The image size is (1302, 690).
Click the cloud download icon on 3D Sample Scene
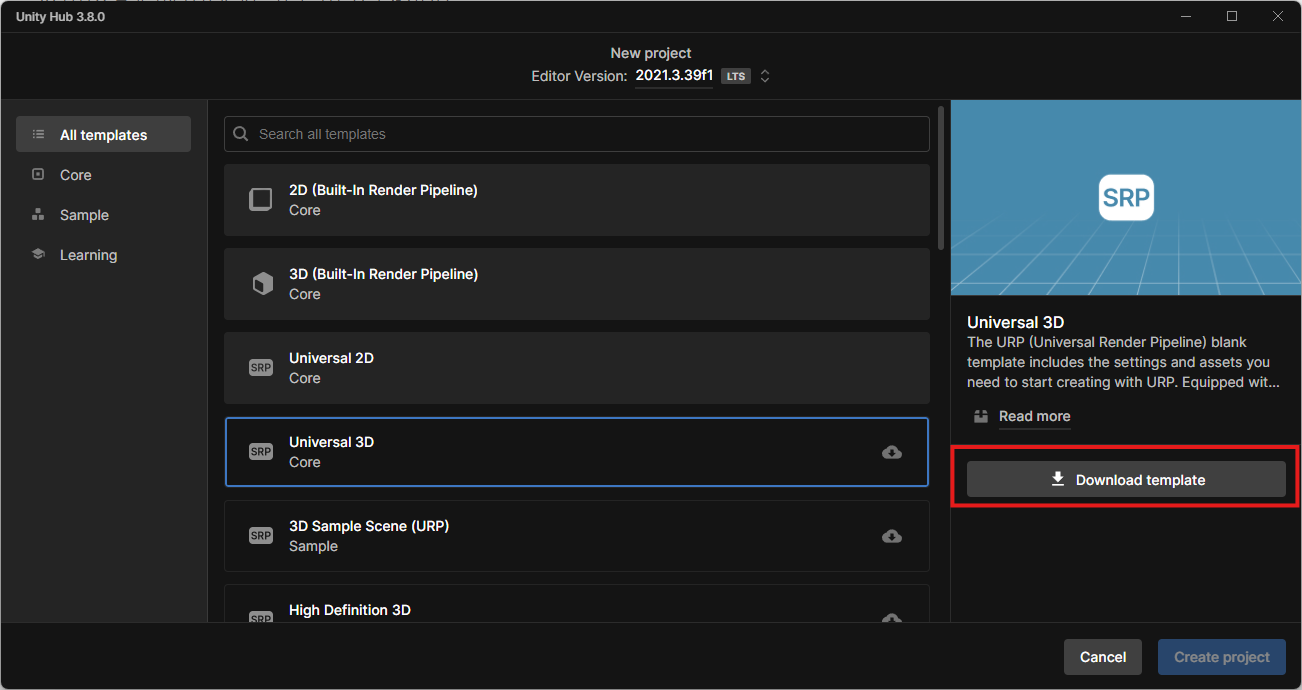tap(892, 536)
